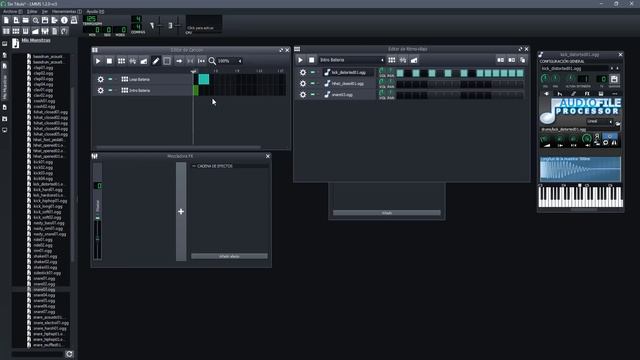Add beat/bassline track in Song Editor
This screenshot has width=640, height=360.
[x=121, y=61]
